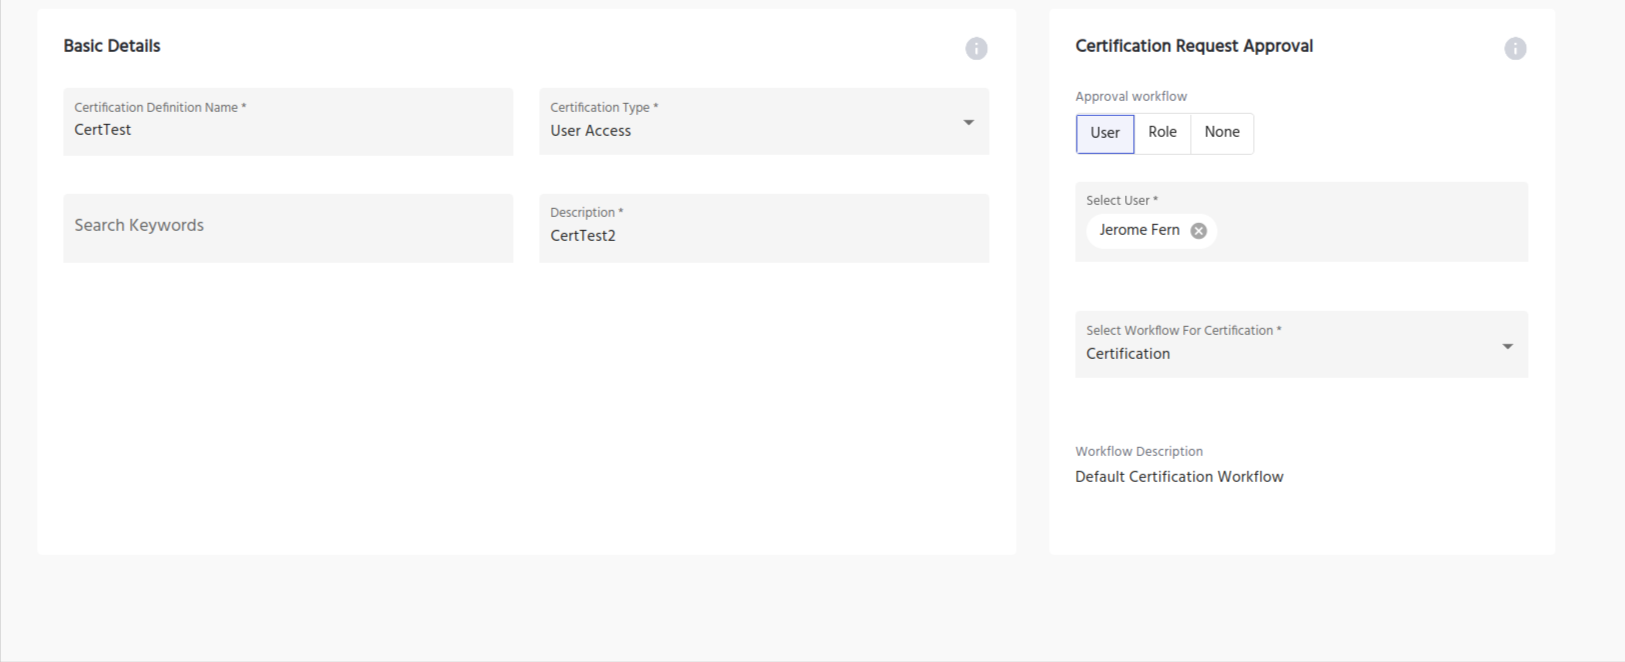Click the Certification value in workflow selector

[1128, 354]
